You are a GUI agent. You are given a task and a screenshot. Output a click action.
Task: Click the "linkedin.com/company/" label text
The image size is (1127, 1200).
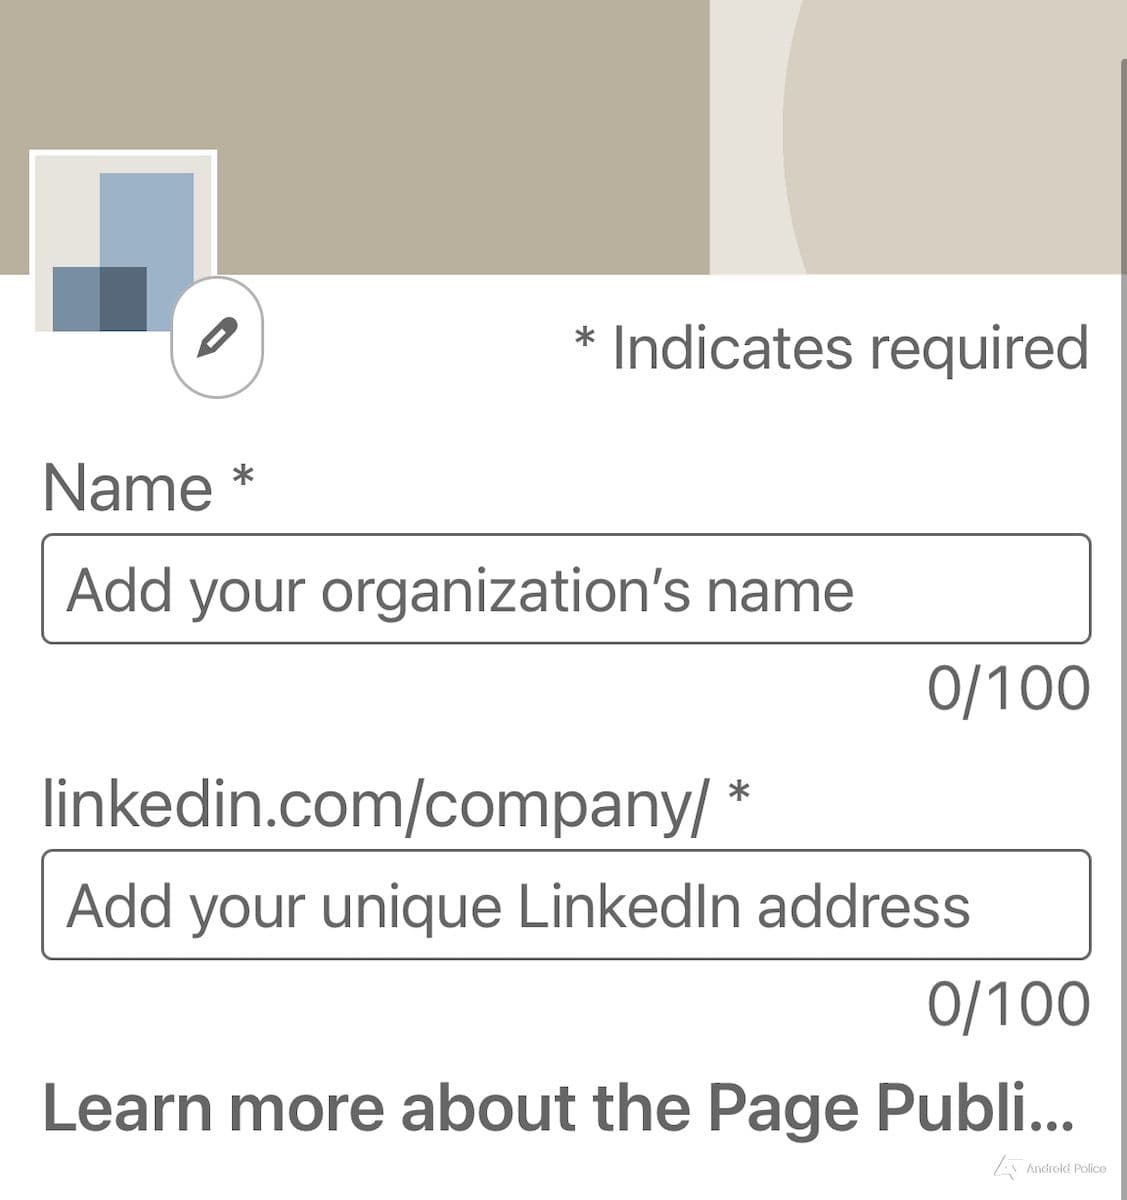[374, 805]
